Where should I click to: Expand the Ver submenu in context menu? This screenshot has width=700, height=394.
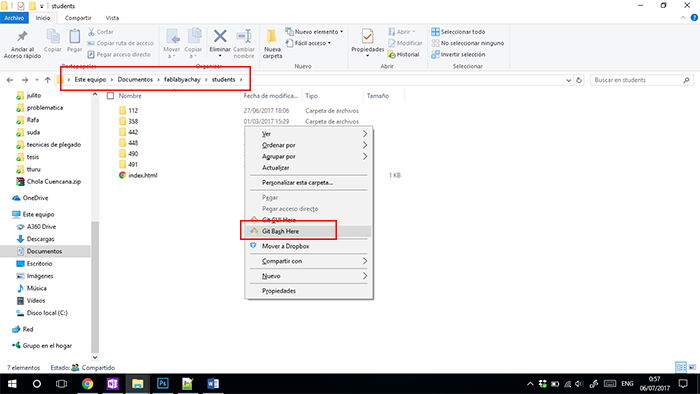(x=309, y=134)
